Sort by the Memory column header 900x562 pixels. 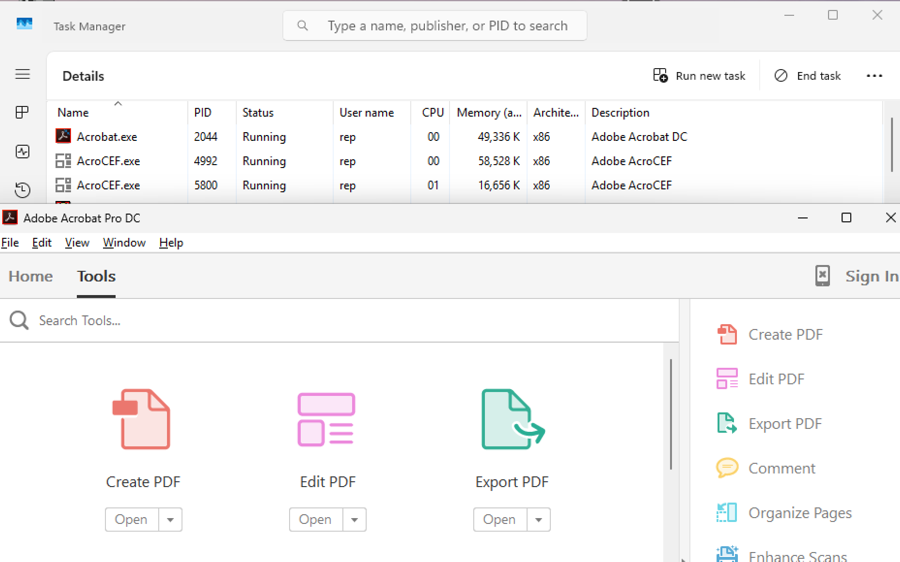point(489,113)
